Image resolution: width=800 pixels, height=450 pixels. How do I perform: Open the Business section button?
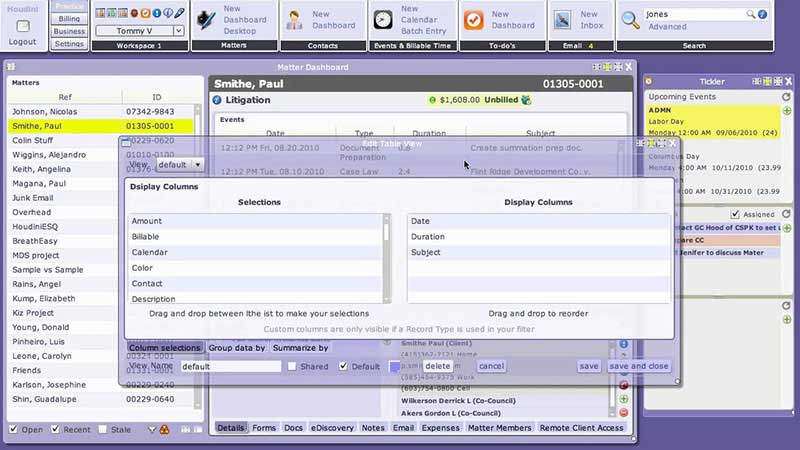click(x=69, y=31)
